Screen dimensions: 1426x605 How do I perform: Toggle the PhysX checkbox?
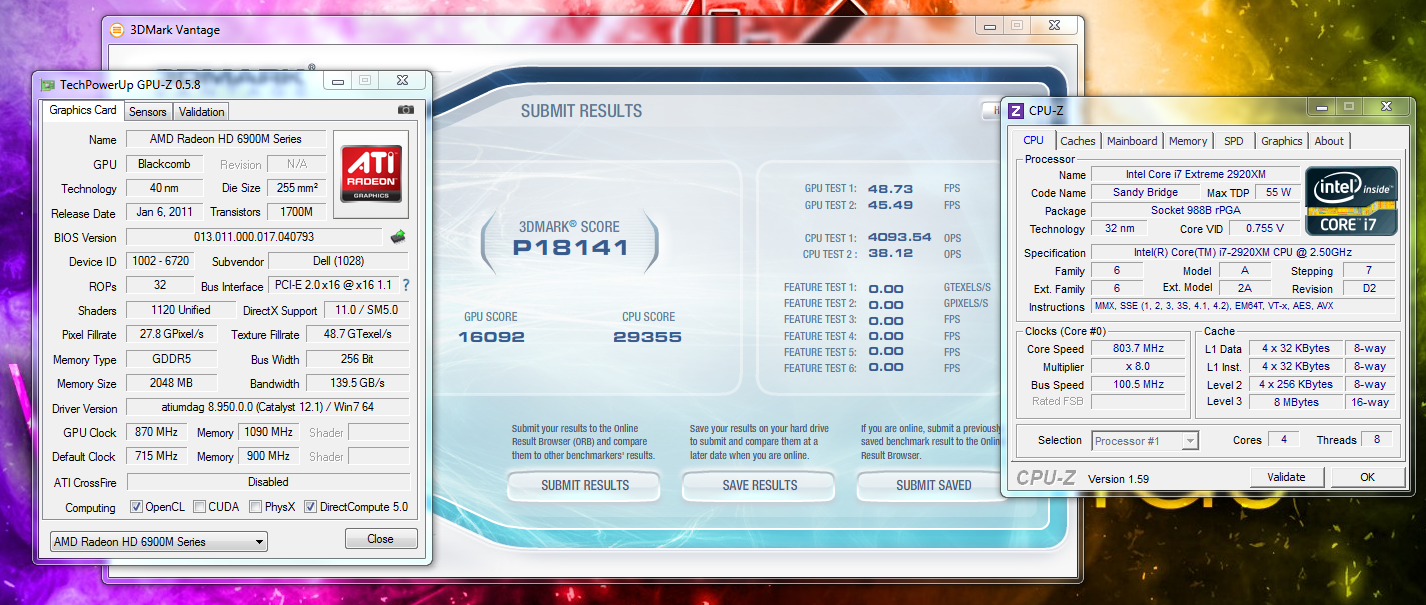tap(255, 507)
